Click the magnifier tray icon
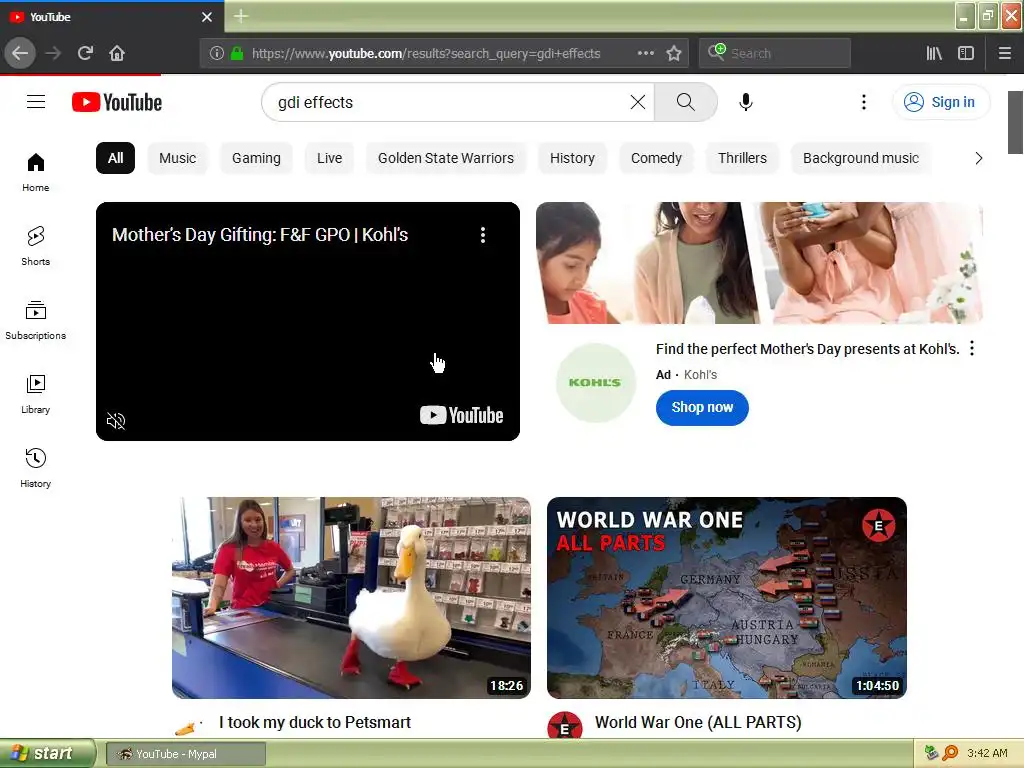 (x=950, y=753)
